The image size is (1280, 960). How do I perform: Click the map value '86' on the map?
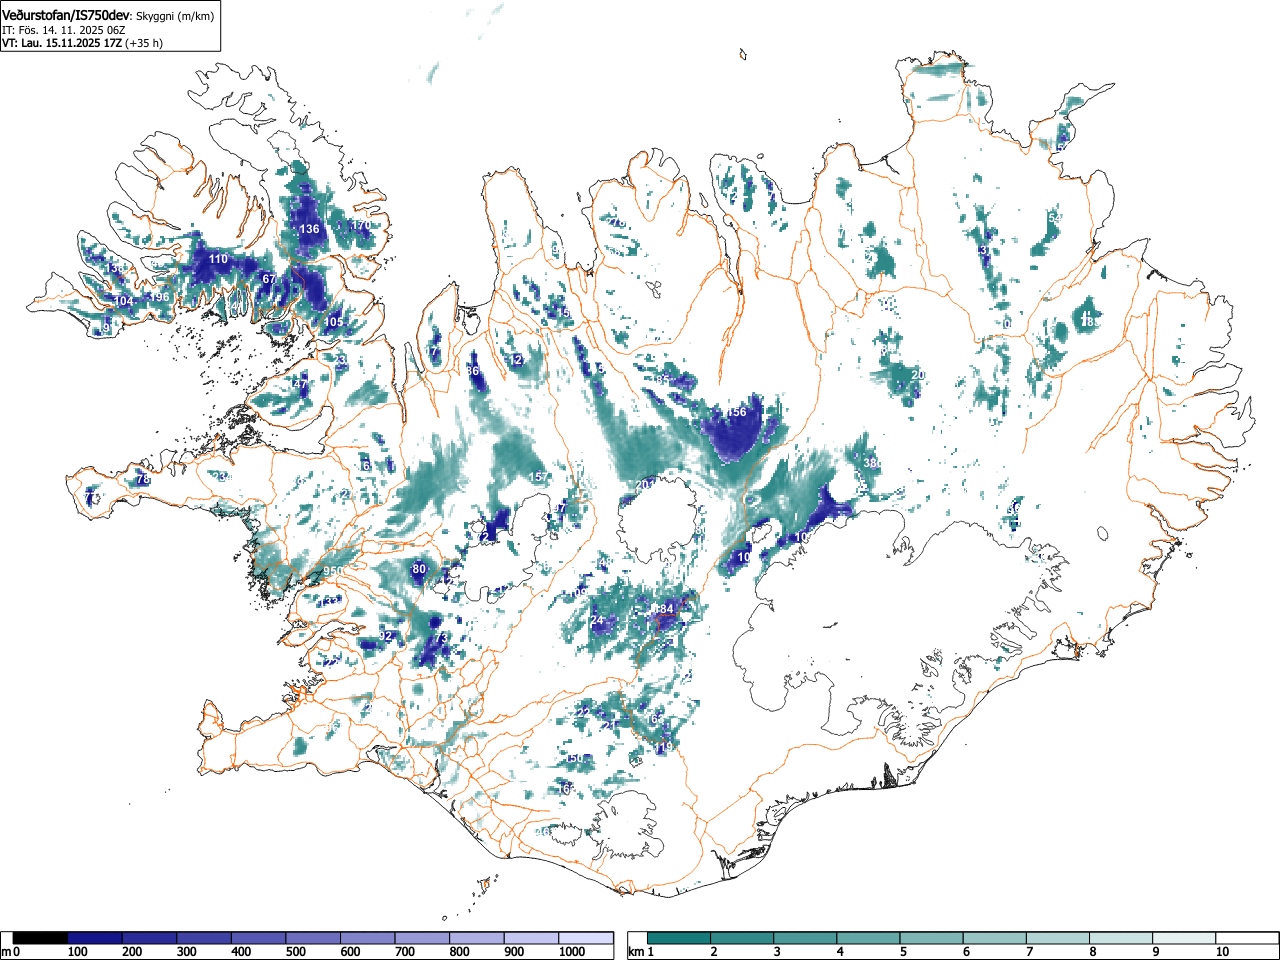click(473, 371)
